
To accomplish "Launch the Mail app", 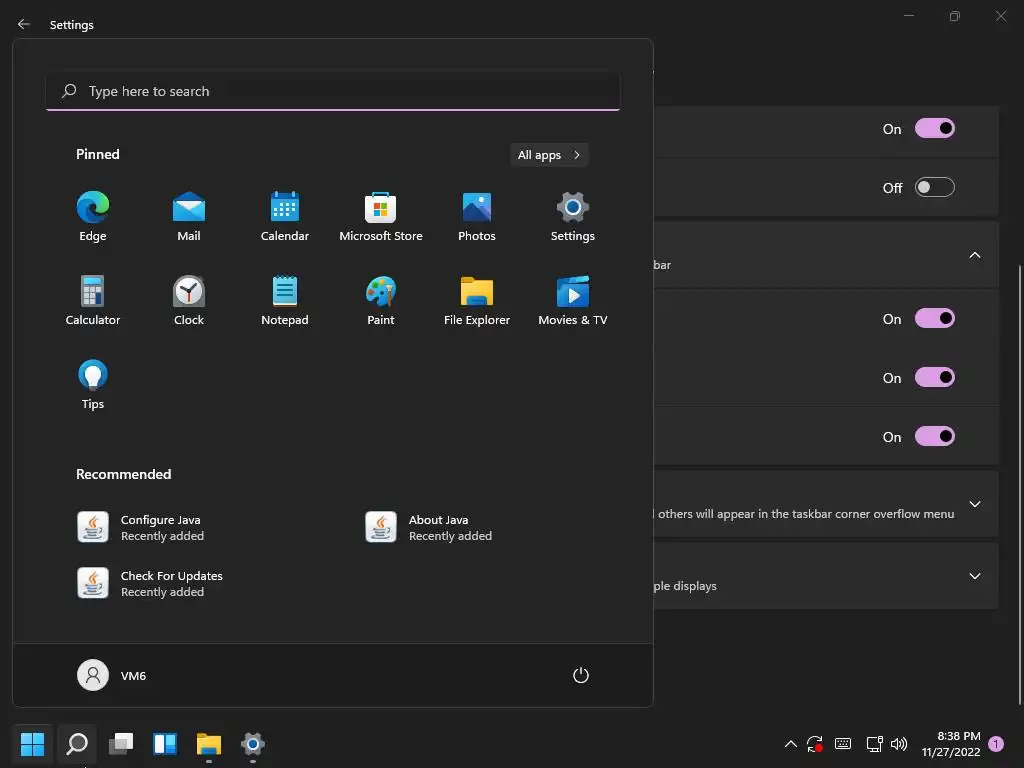I will pos(189,217).
